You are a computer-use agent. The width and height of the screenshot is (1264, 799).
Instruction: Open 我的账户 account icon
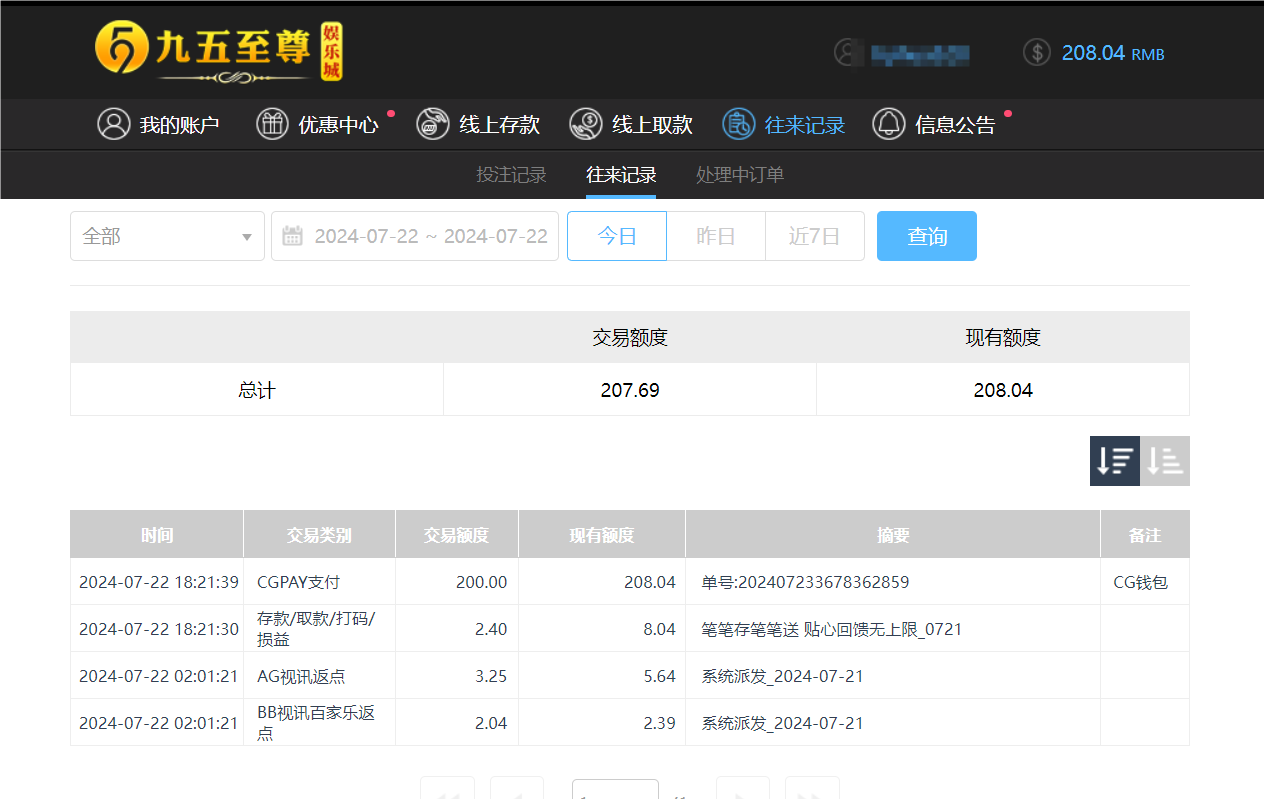tap(114, 124)
